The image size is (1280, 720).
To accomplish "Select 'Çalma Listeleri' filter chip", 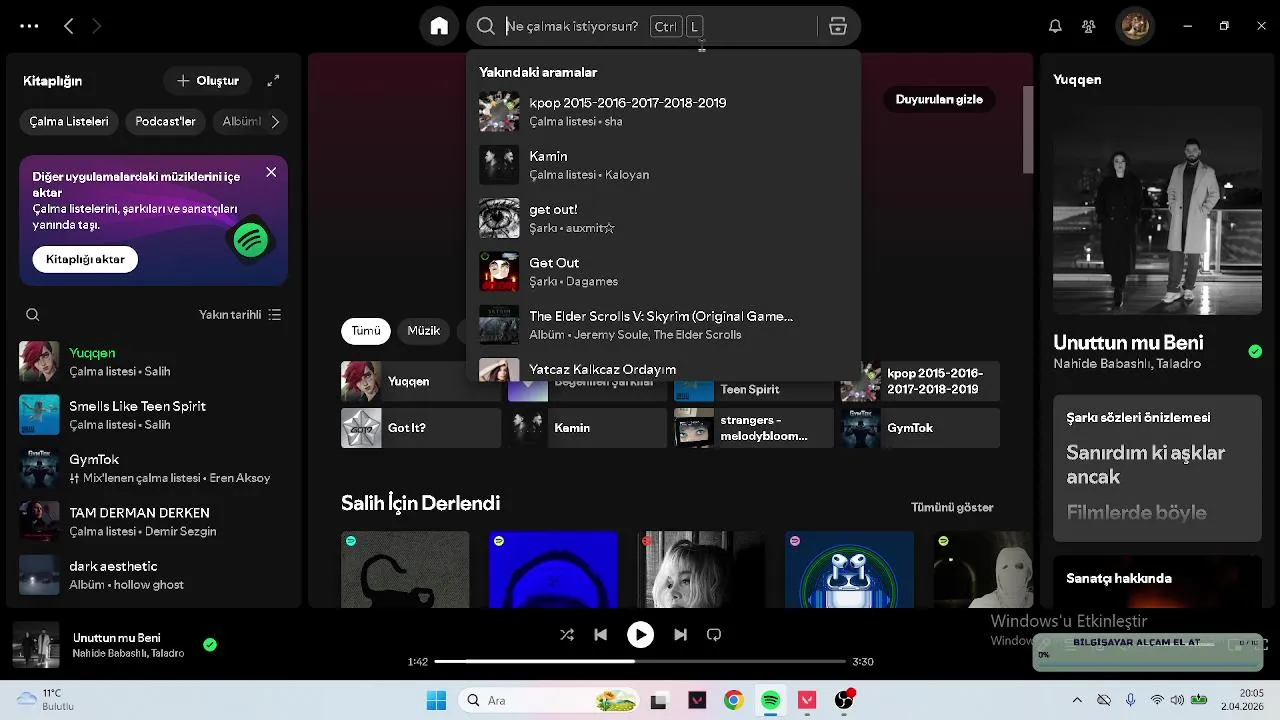I will point(69,121).
